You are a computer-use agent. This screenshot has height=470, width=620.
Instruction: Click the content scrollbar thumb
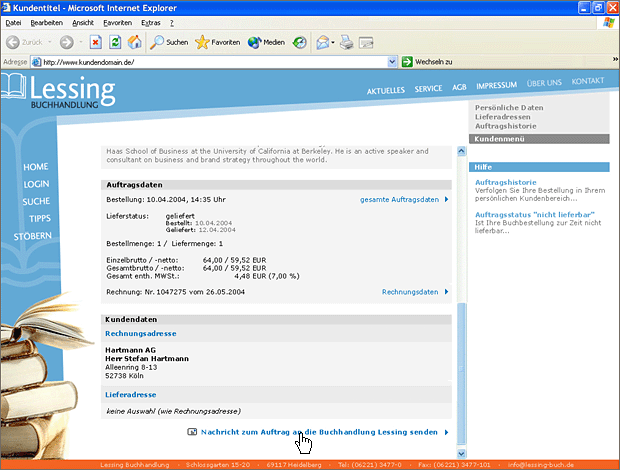[461, 374]
